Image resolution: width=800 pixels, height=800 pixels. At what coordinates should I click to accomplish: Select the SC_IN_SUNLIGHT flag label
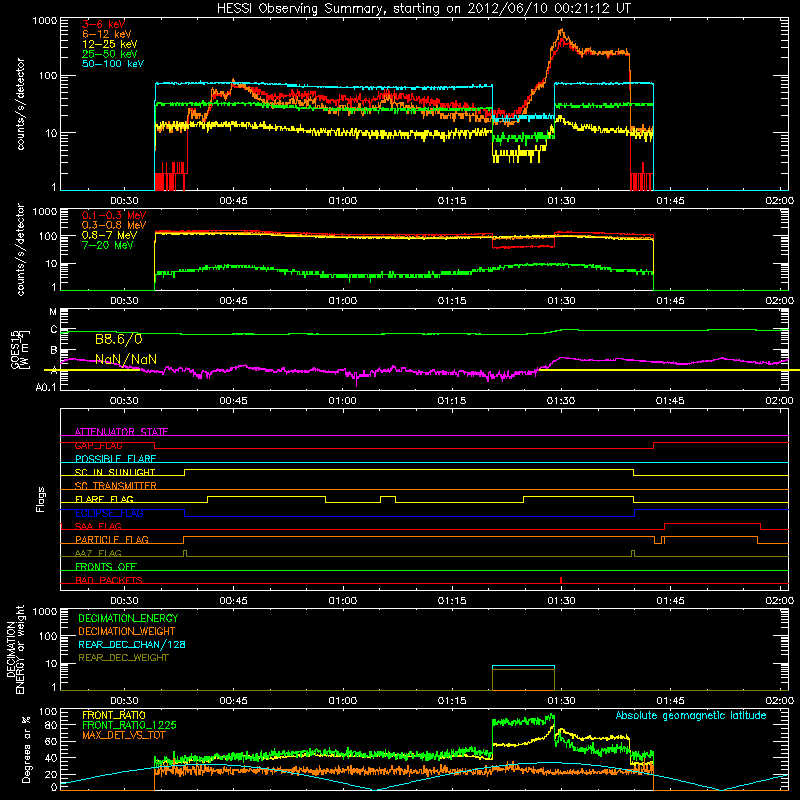point(115,472)
